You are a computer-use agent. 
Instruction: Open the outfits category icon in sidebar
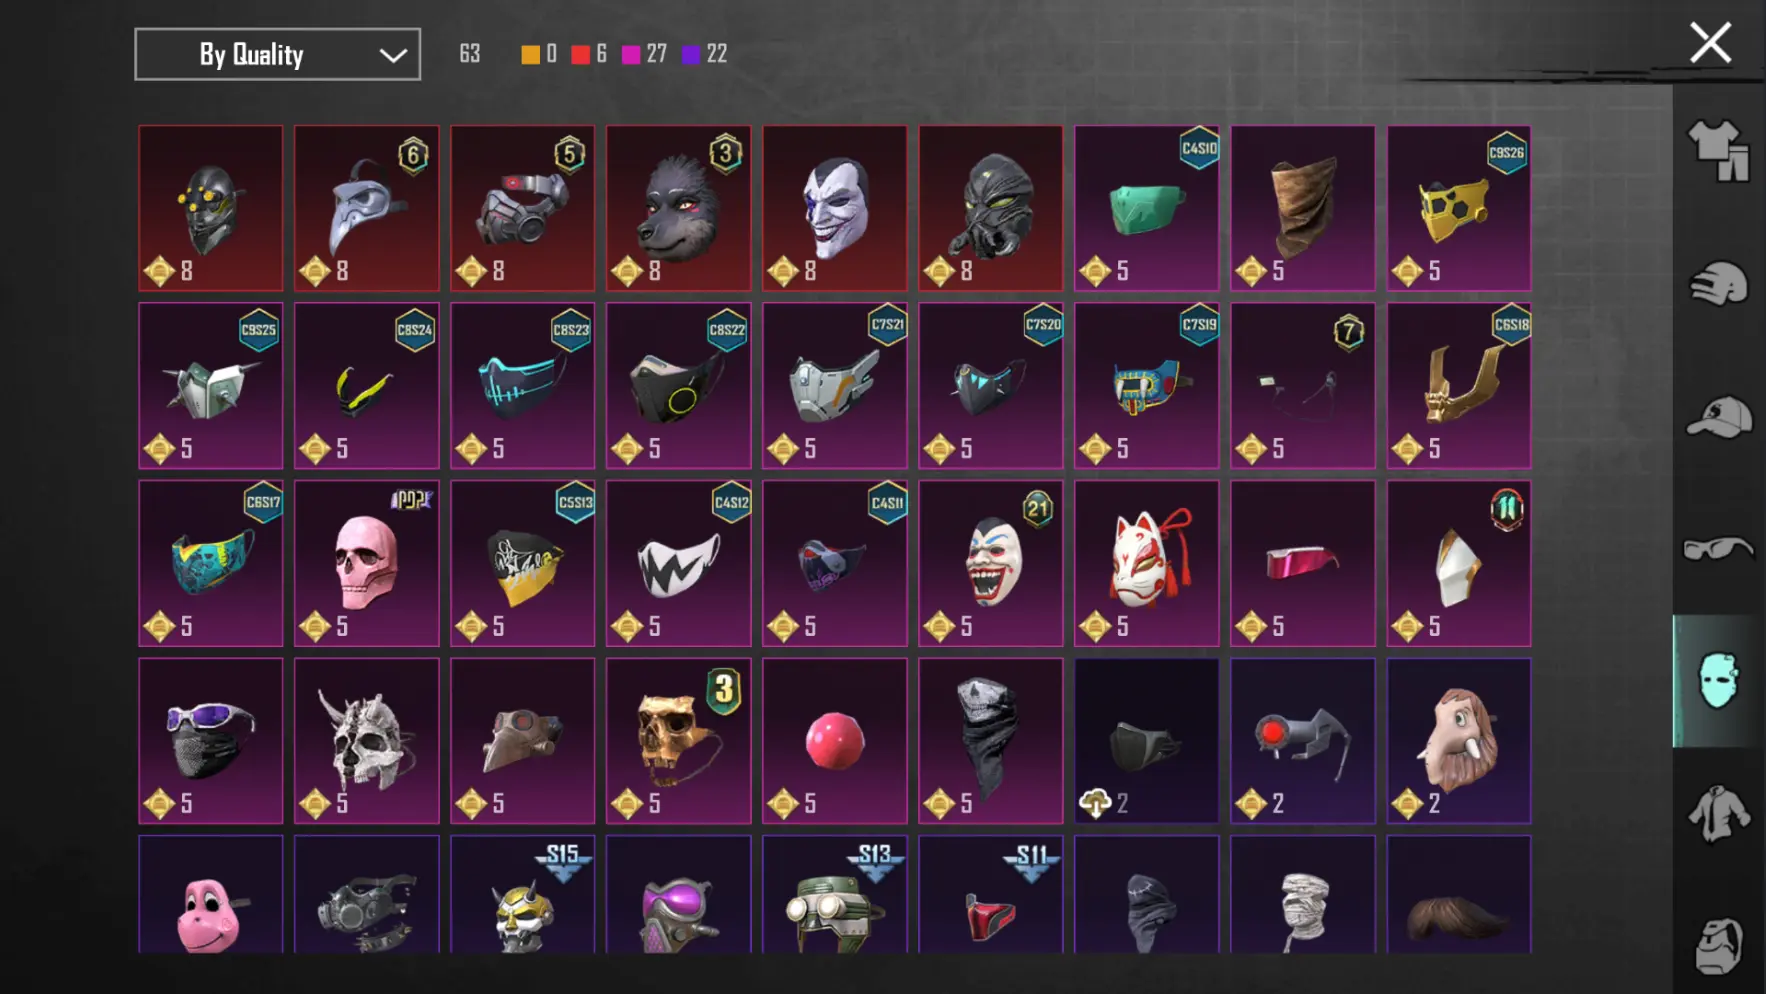1719,150
